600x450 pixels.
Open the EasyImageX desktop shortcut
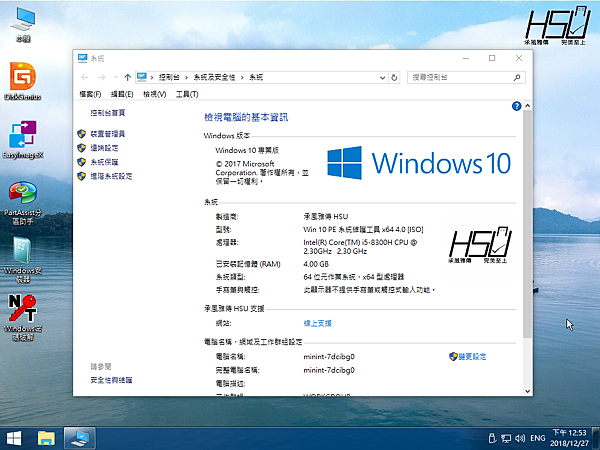23,139
